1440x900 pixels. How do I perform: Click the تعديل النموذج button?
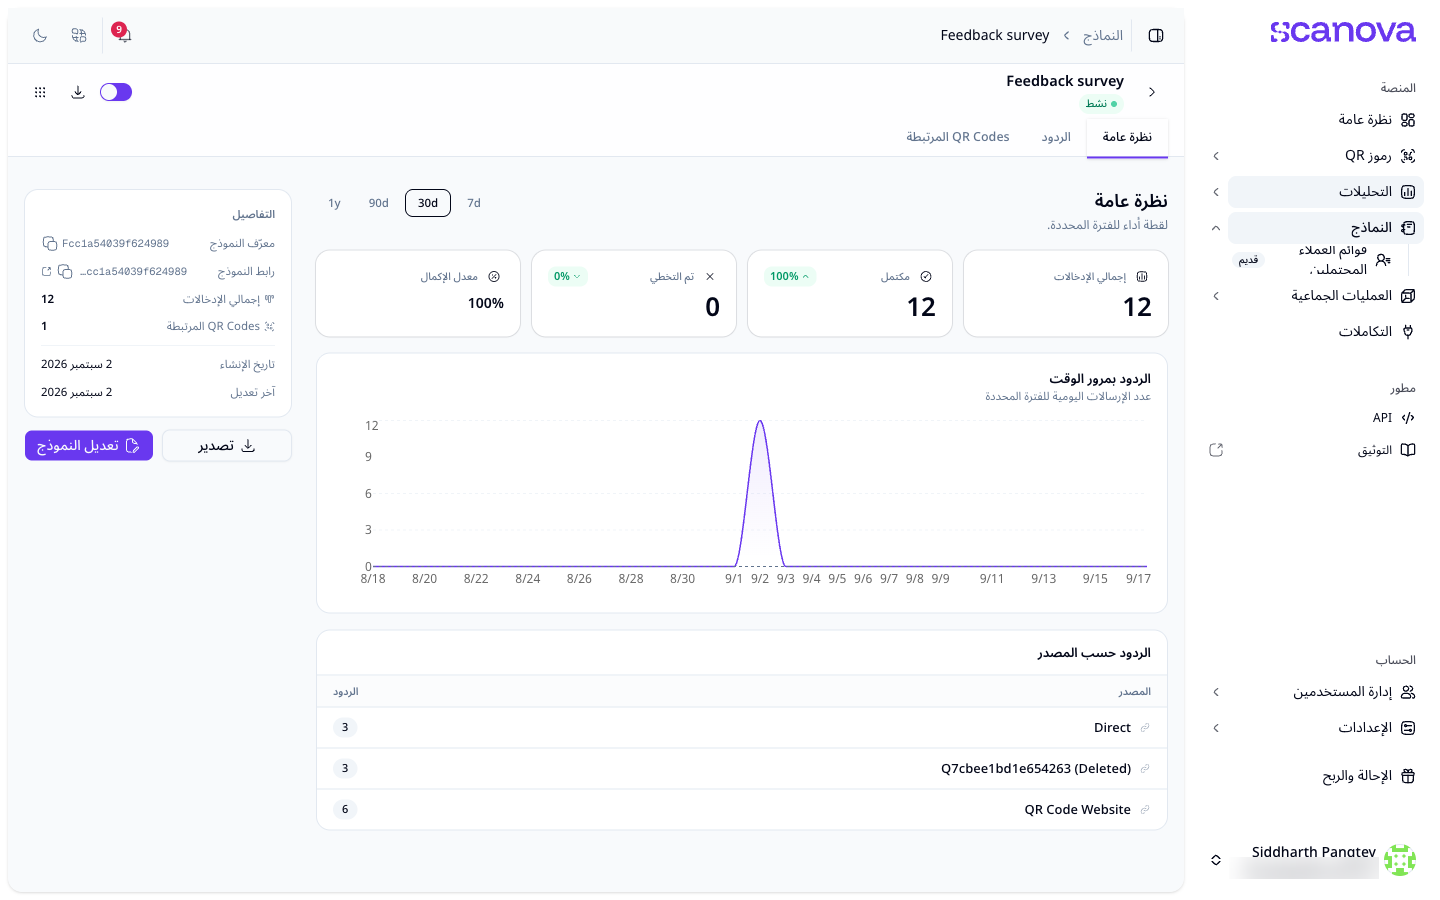(x=89, y=446)
